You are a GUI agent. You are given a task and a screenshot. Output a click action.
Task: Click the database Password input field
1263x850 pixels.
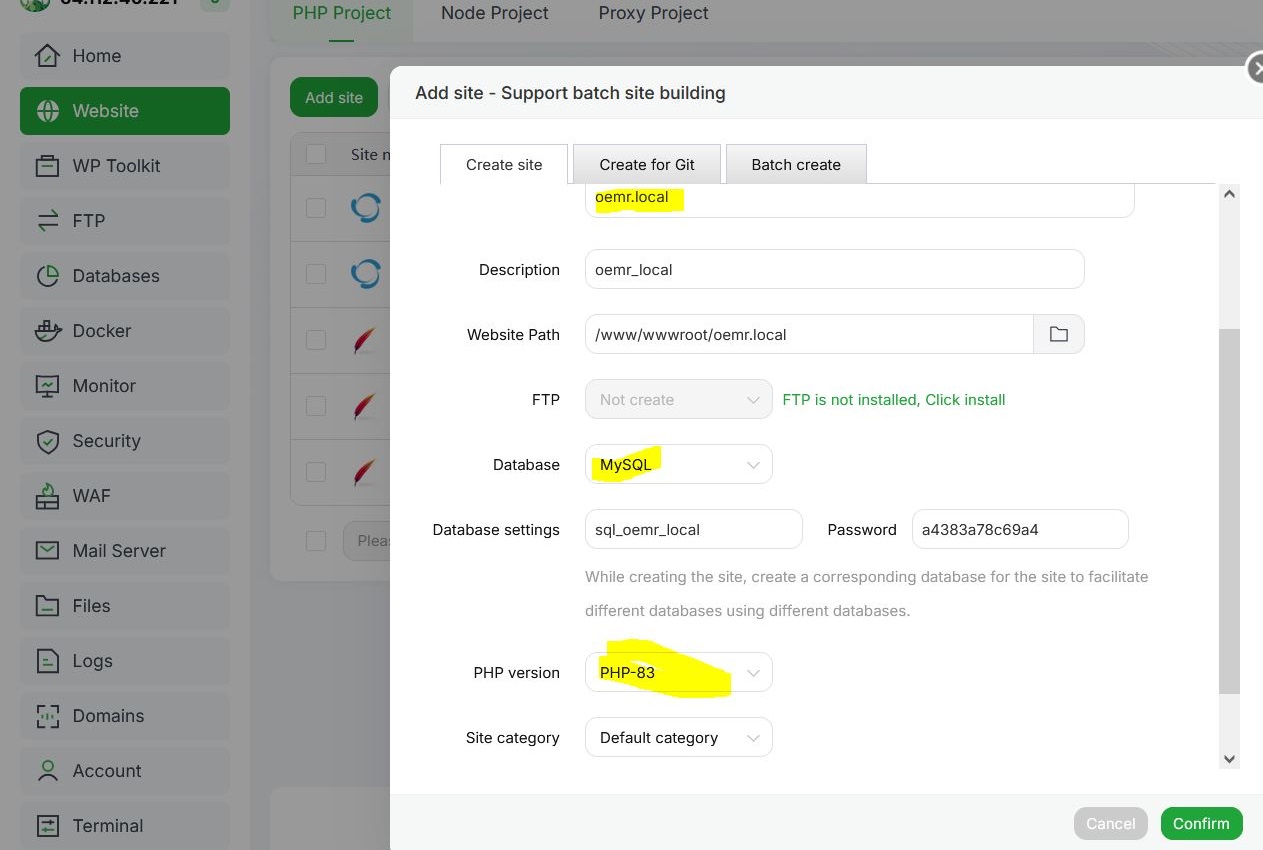tap(1019, 530)
